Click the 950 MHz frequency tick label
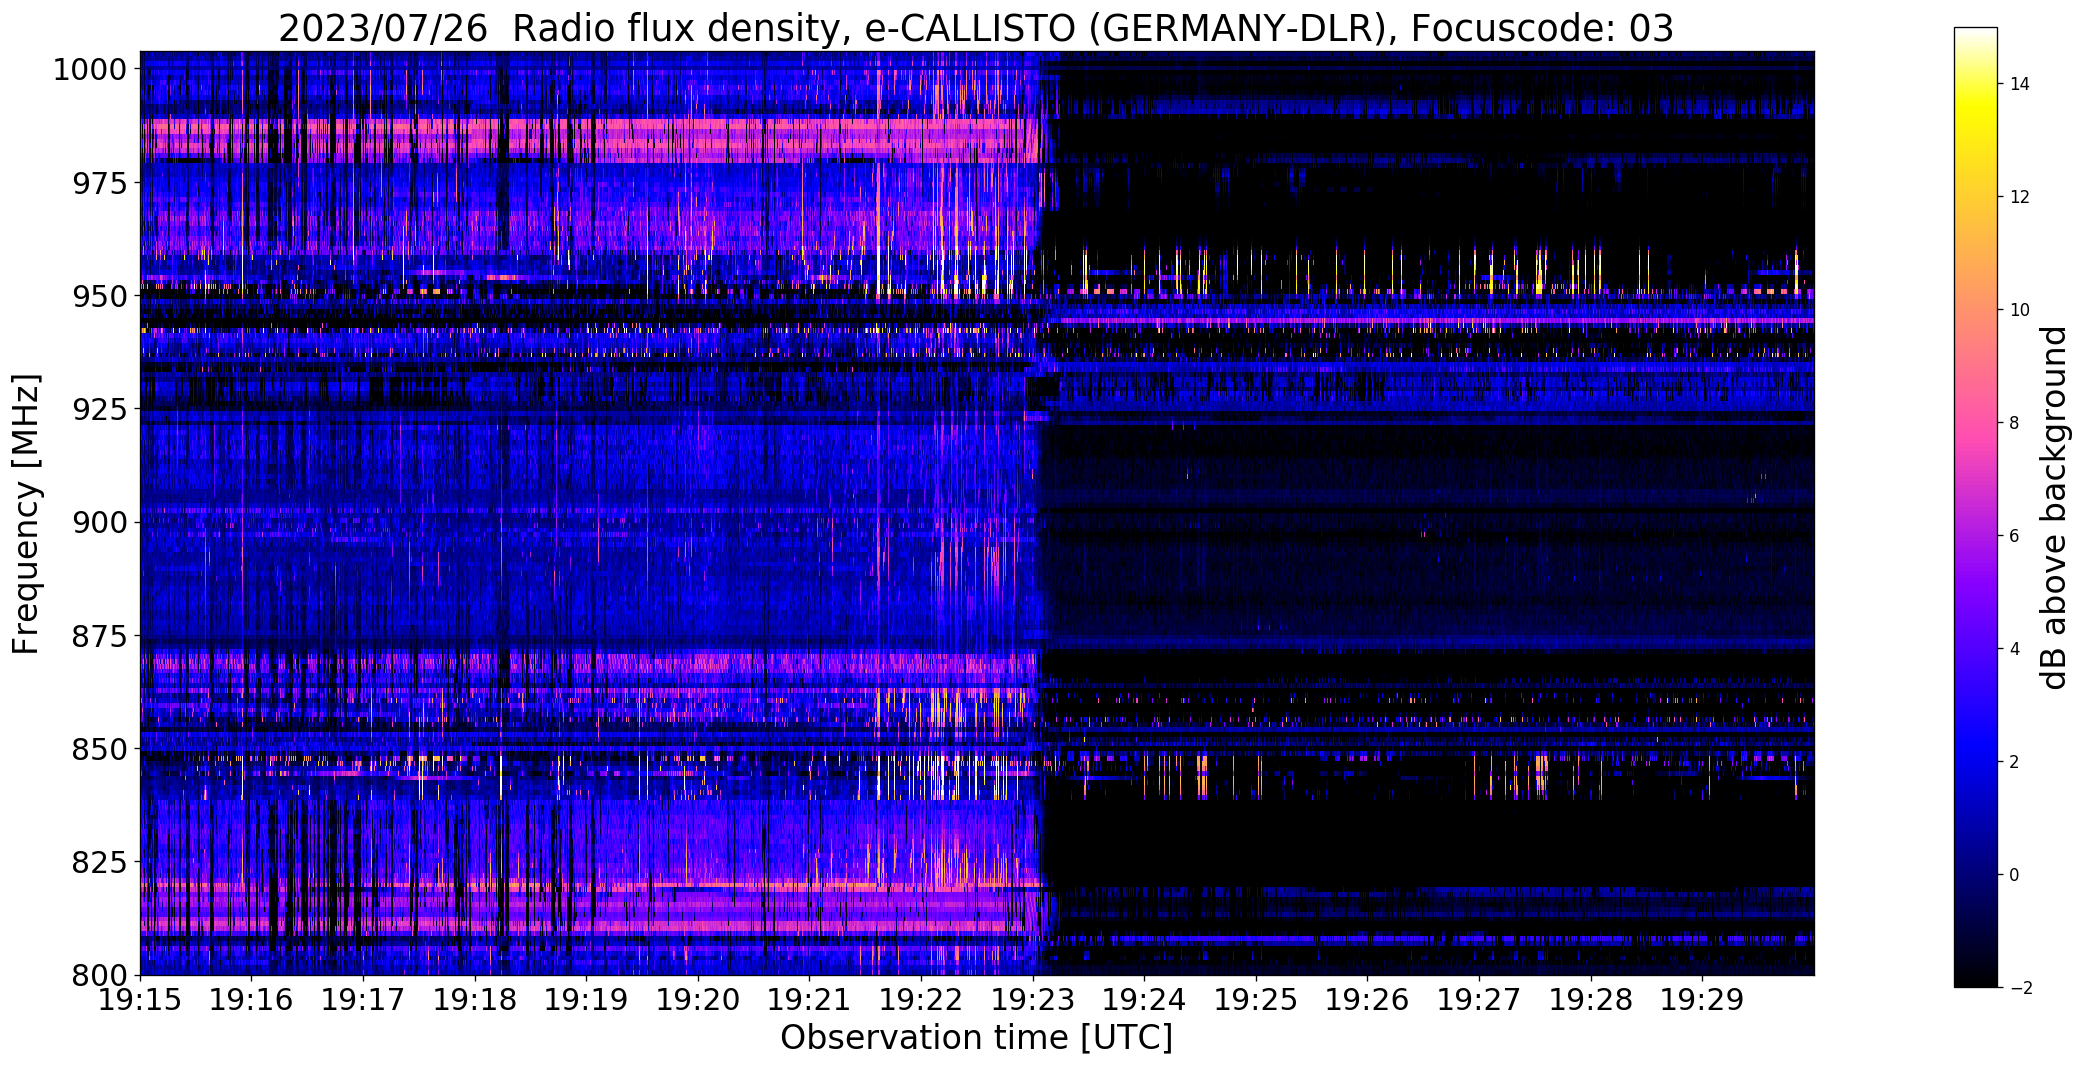Image resolution: width=2085 pixels, height=1067 pixels. pos(99,297)
